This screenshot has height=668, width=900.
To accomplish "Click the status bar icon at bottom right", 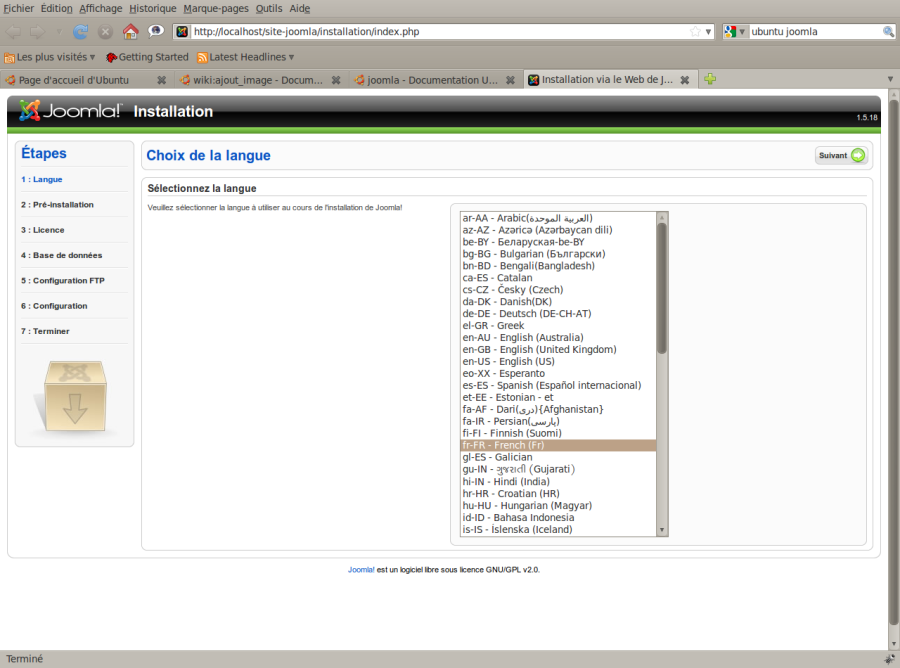I will click(x=890, y=659).
